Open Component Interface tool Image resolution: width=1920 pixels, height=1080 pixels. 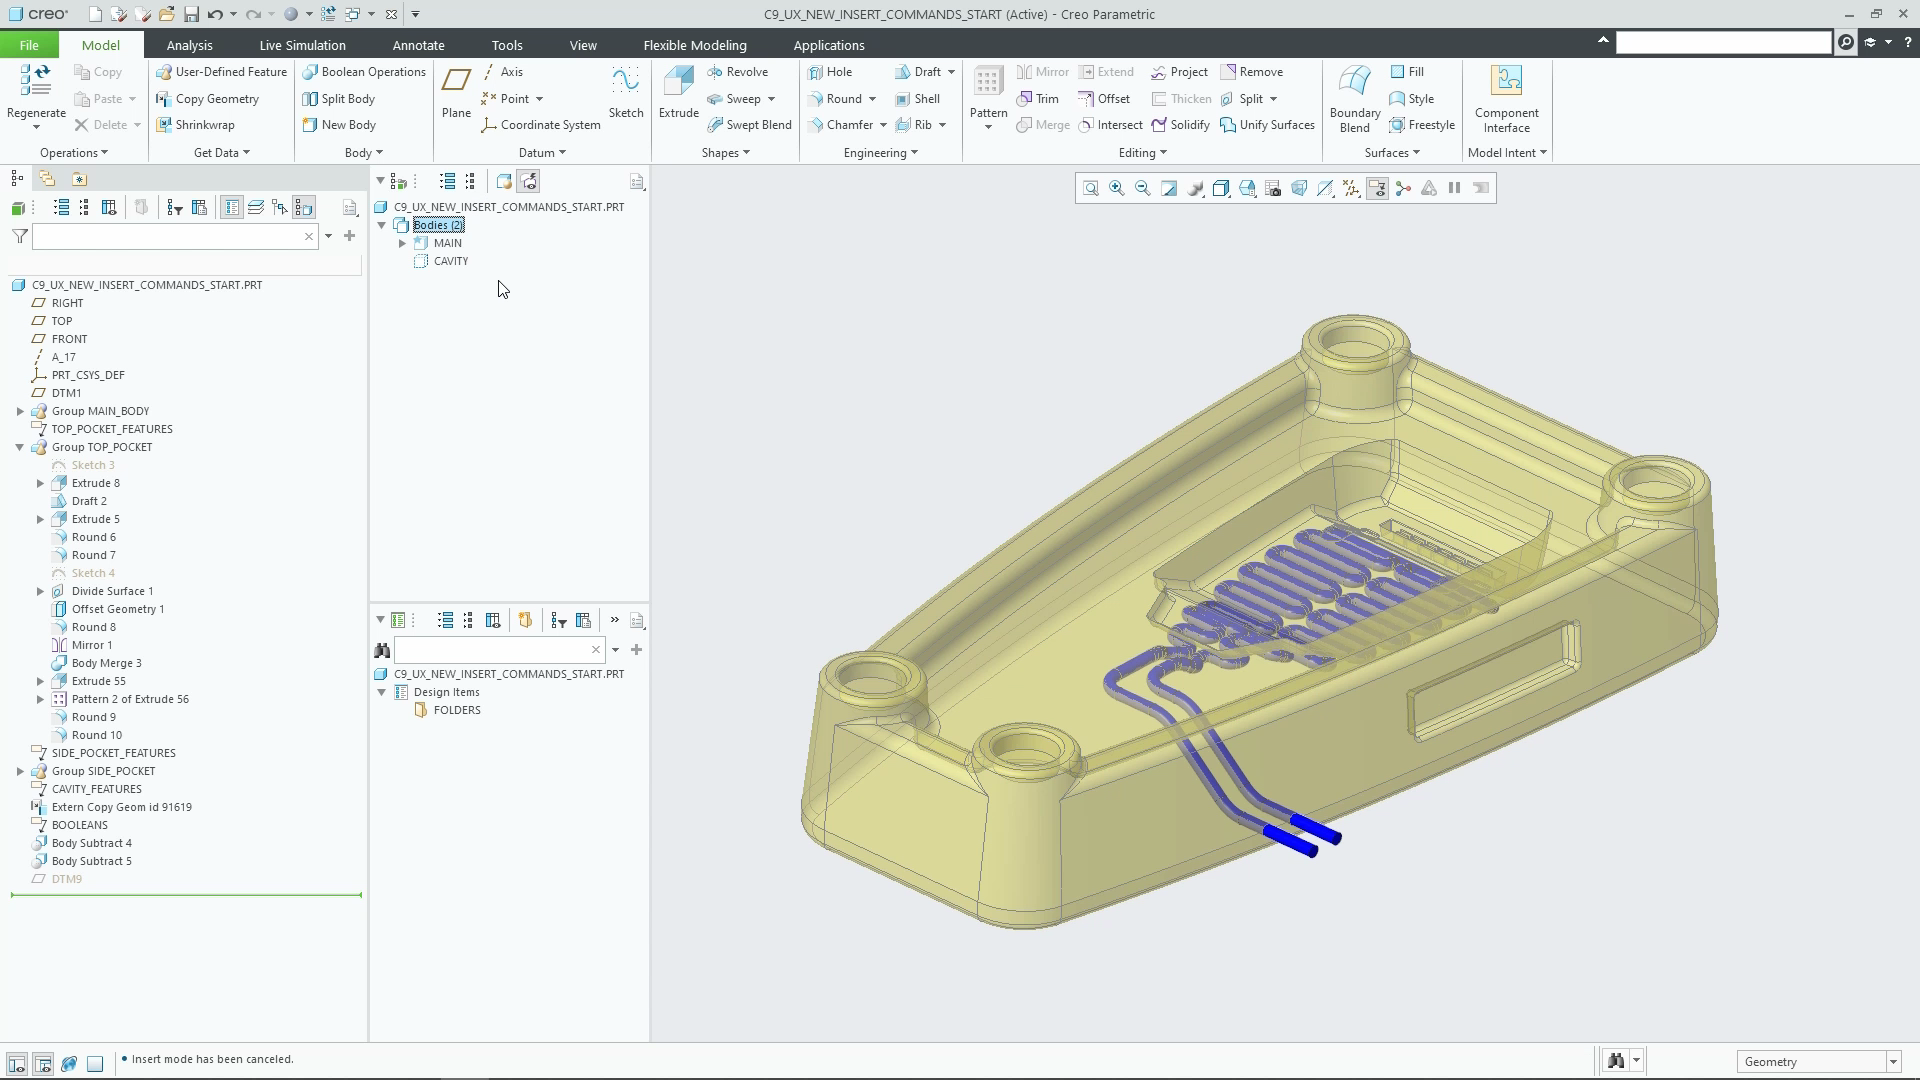pyautogui.click(x=1506, y=98)
